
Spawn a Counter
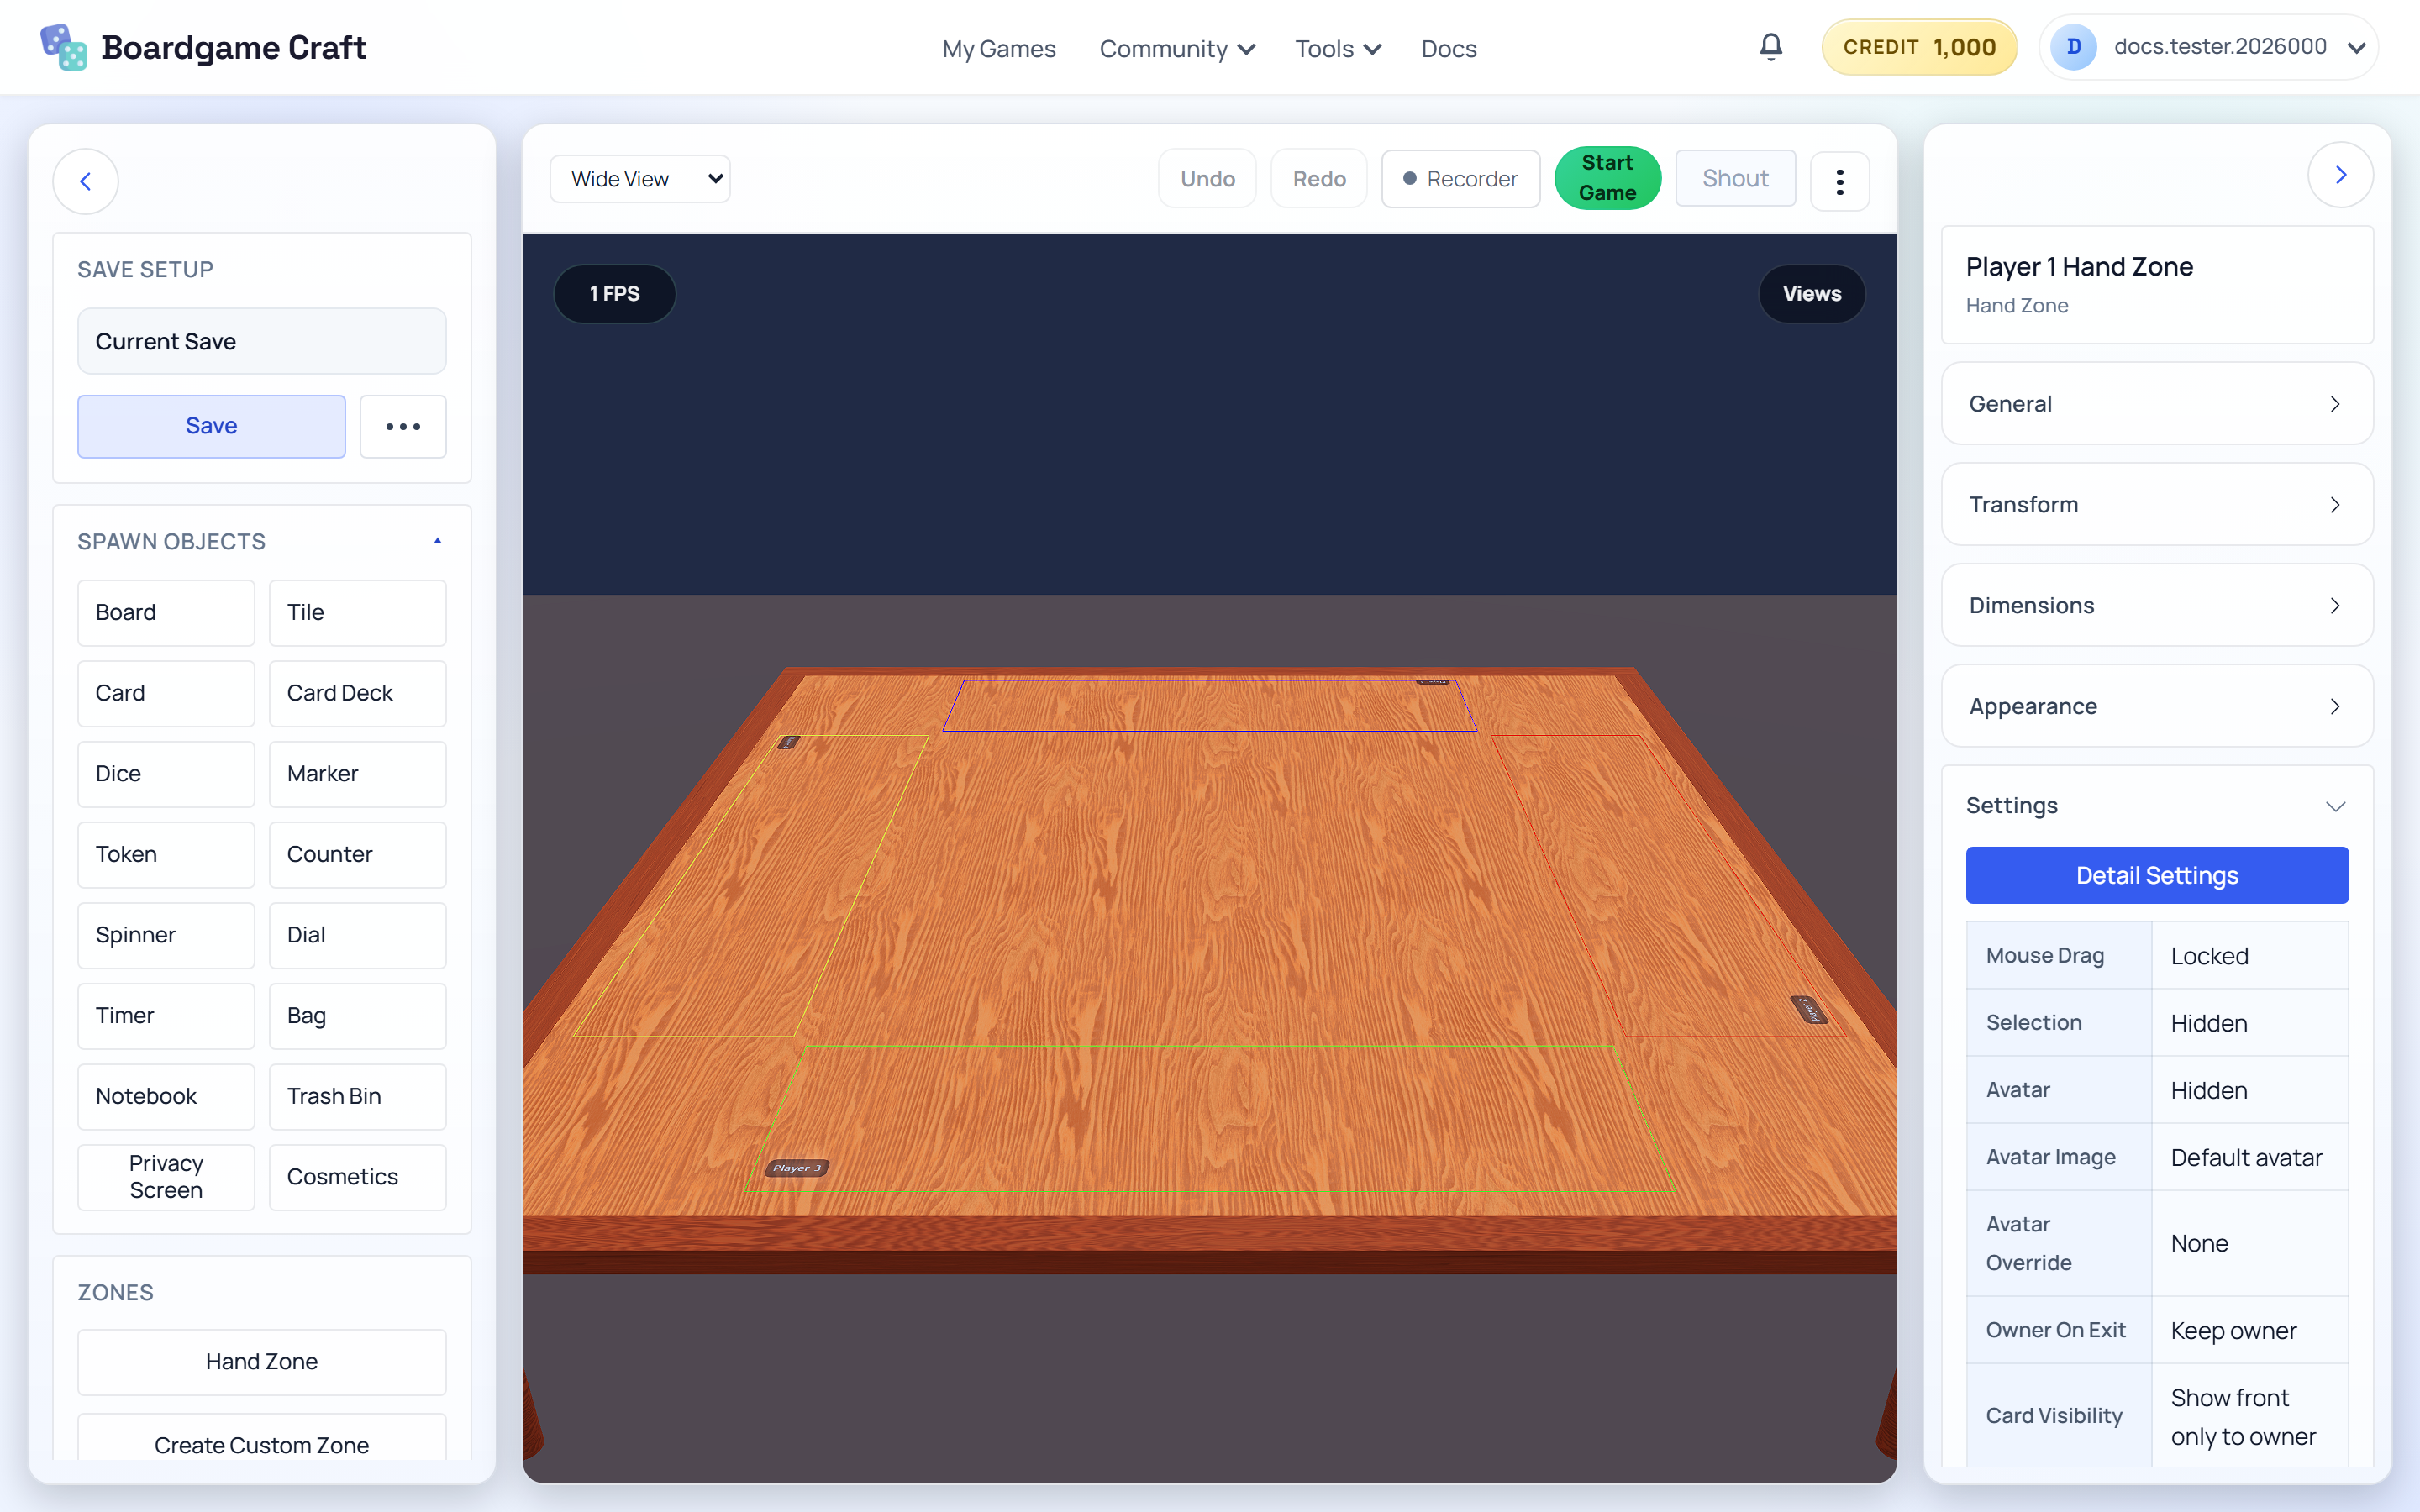pyautogui.click(x=357, y=855)
